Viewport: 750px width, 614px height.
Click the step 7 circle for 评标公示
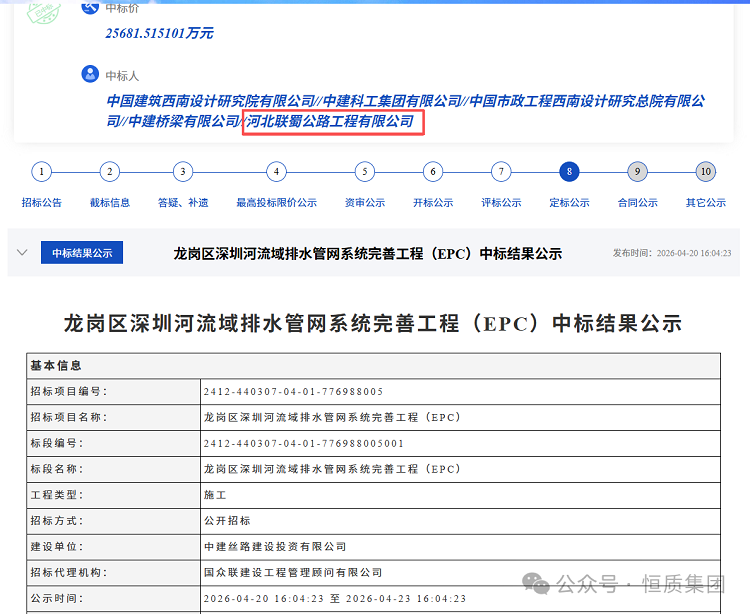(x=501, y=172)
